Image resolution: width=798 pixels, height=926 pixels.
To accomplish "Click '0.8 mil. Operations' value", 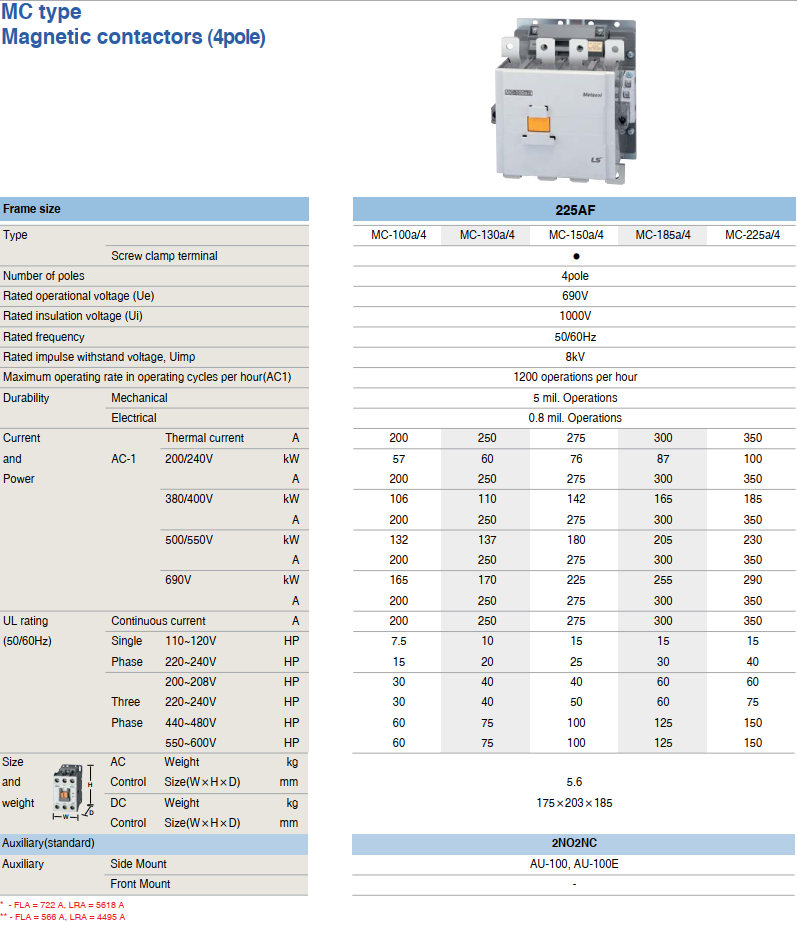I will pyautogui.click(x=575, y=418).
